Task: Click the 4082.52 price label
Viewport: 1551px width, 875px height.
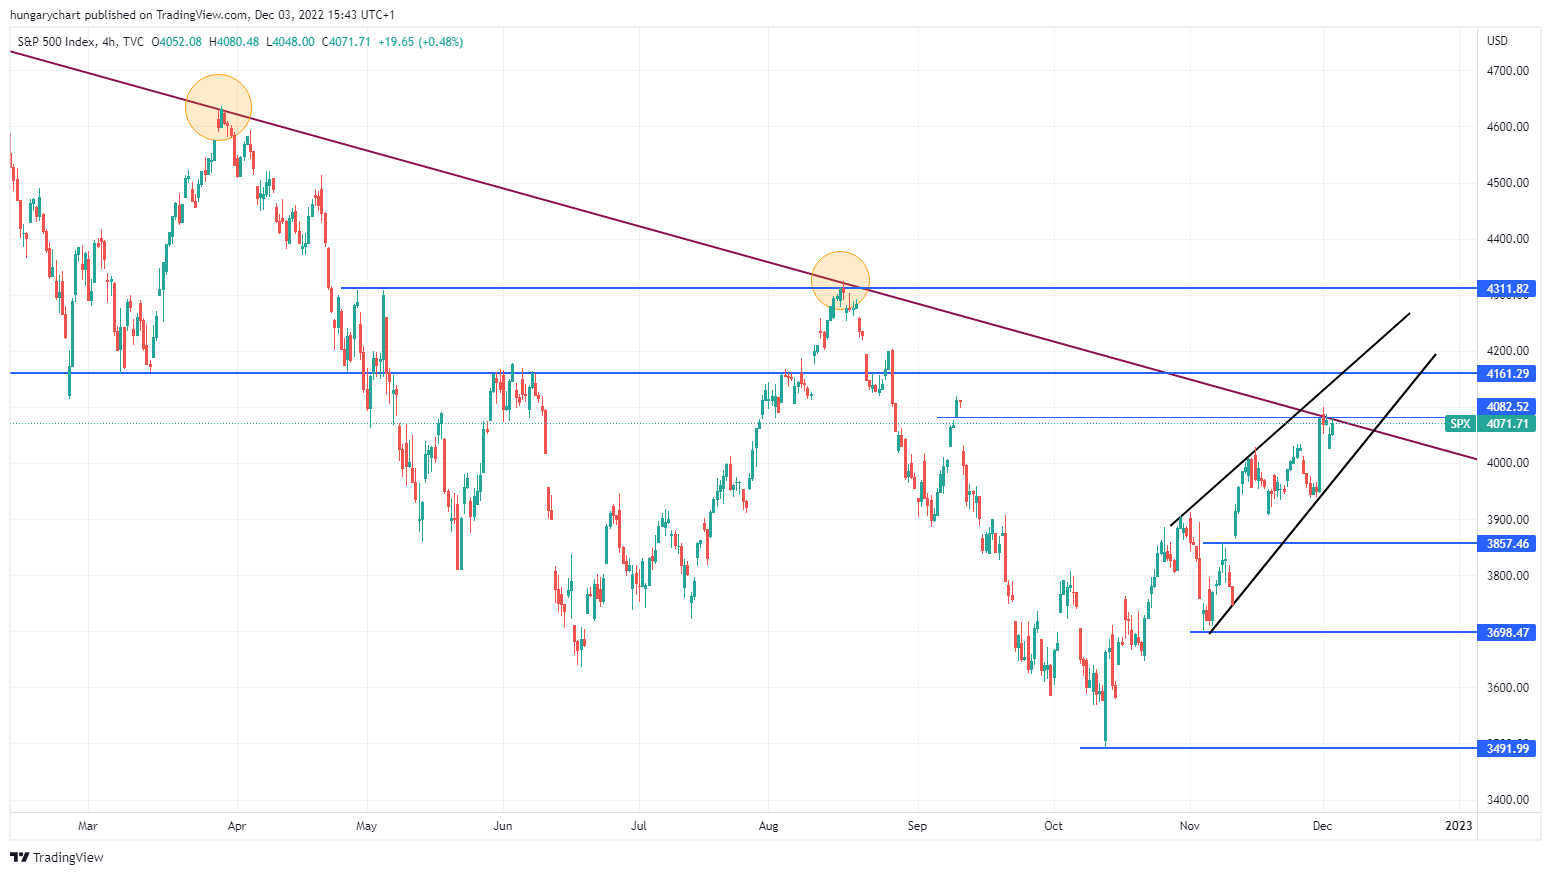Action: pos(1507,407)
